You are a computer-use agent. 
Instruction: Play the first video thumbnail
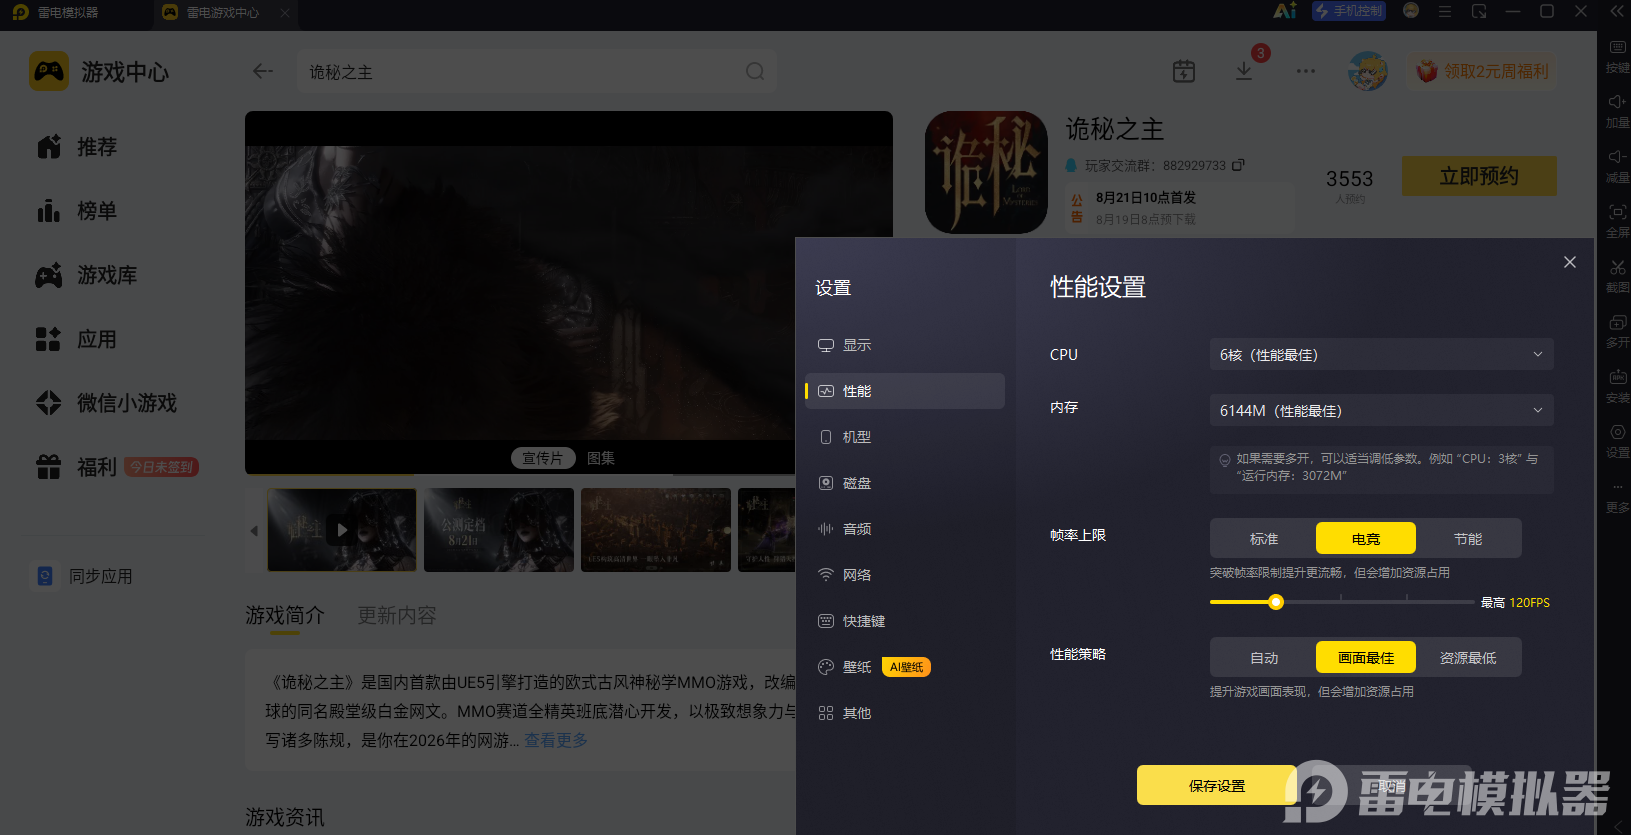342,530
